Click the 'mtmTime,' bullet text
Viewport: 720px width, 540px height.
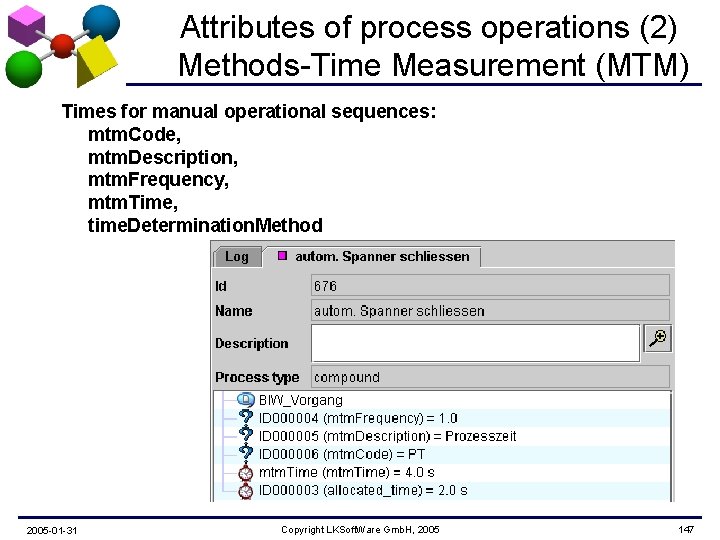point(133,202)
